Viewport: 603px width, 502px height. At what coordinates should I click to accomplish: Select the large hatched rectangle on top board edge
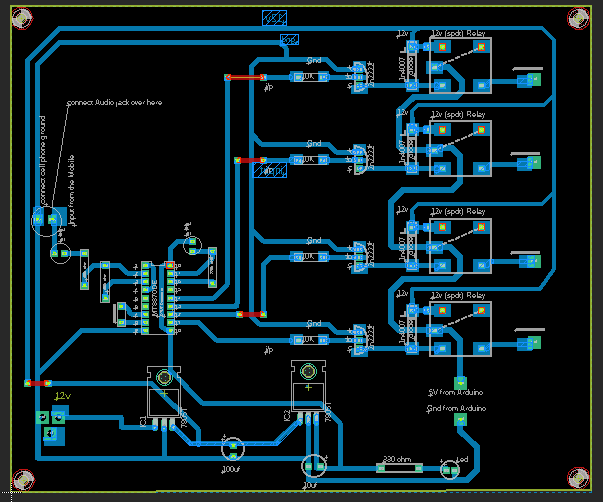pyautogui.click(x=274, y=18)
